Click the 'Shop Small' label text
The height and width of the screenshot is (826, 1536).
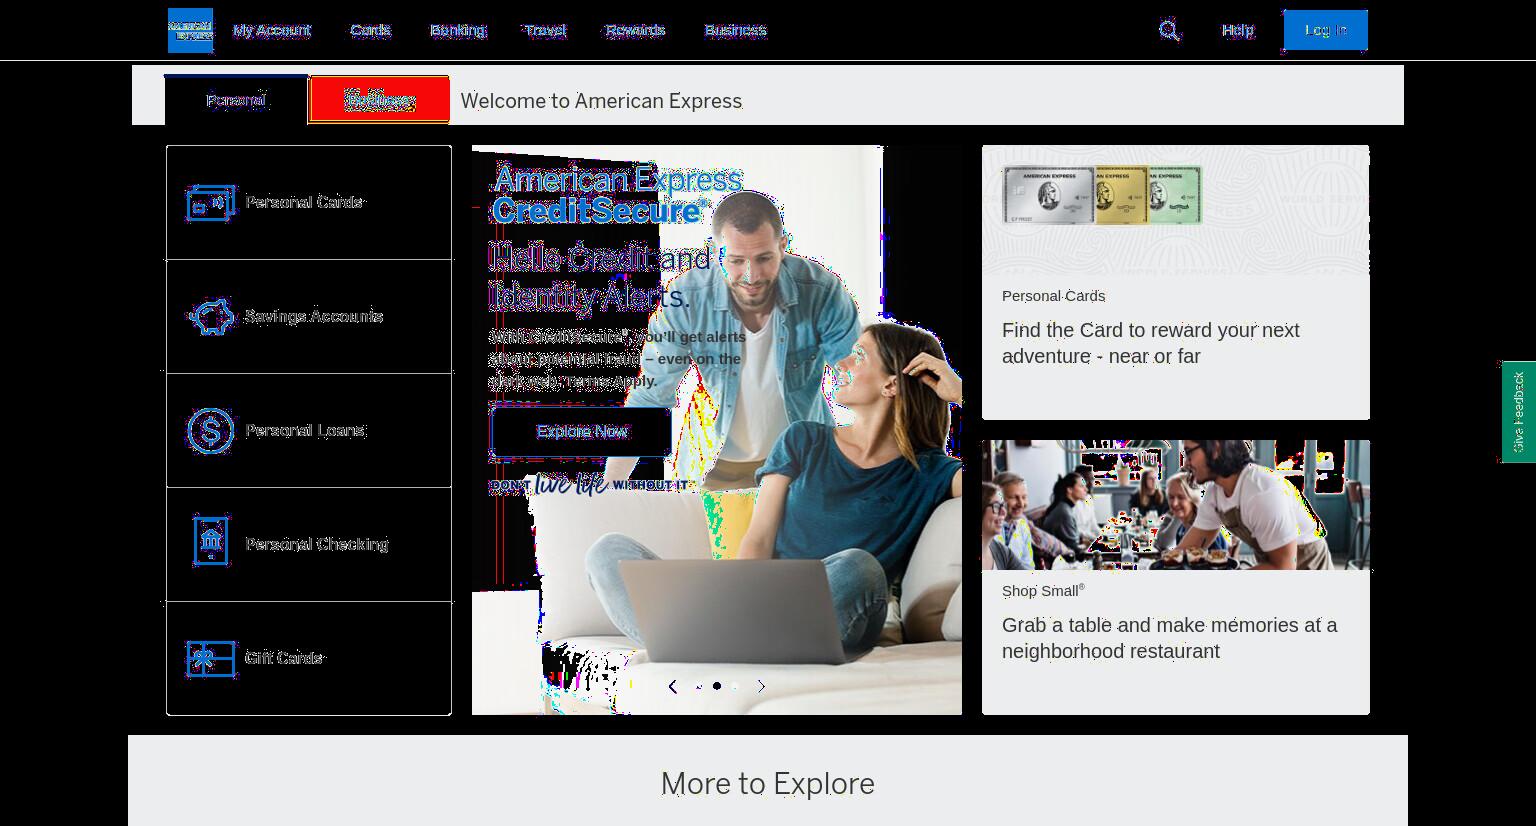[1043, 591]
